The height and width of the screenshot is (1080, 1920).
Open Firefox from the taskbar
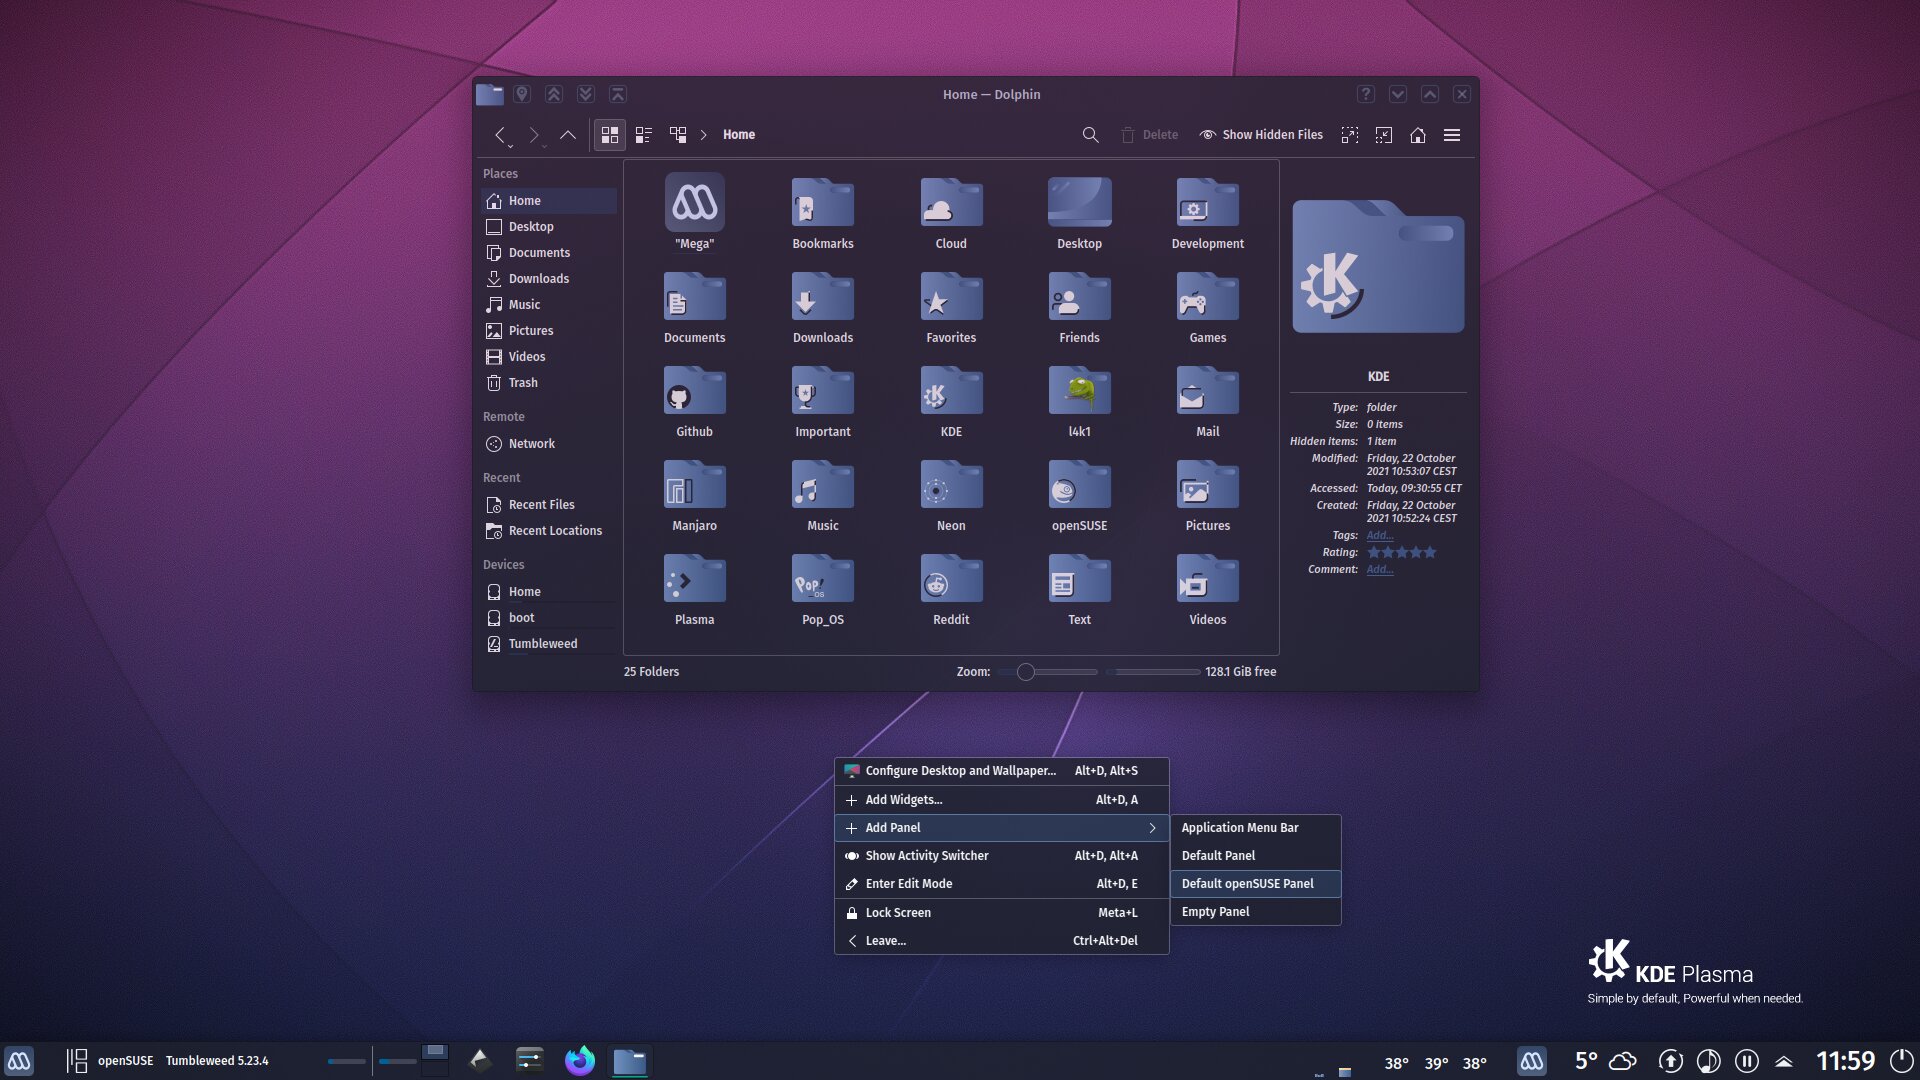point(579,1061)
